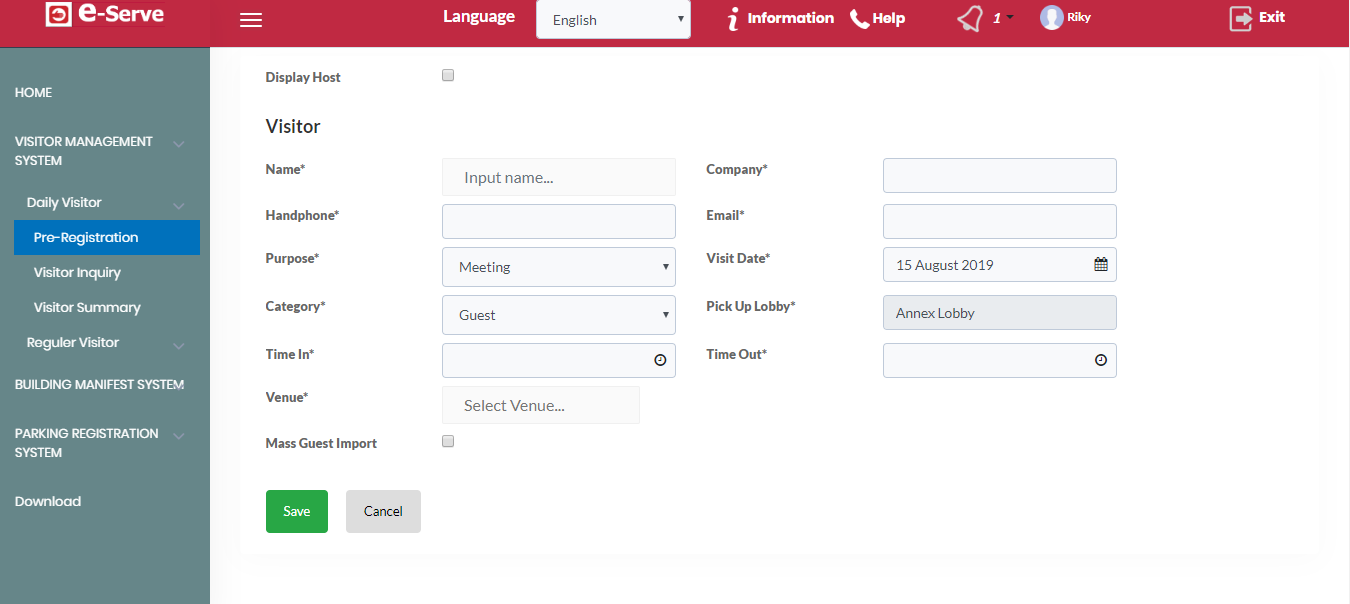Open the Category dropdown showing Guest
Viewport: 1350px width, 604px height.
[558, 315]
